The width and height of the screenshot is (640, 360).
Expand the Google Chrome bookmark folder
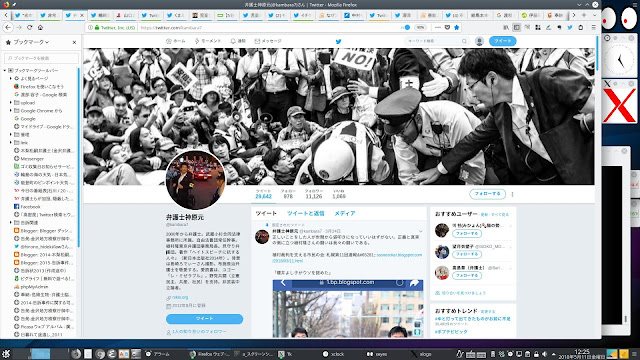(x=11, y=111)
